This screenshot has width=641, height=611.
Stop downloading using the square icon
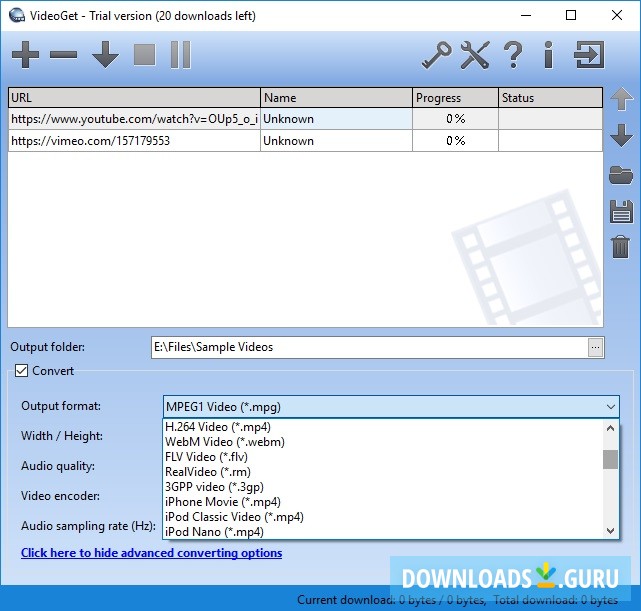click(x=144, y=55)
